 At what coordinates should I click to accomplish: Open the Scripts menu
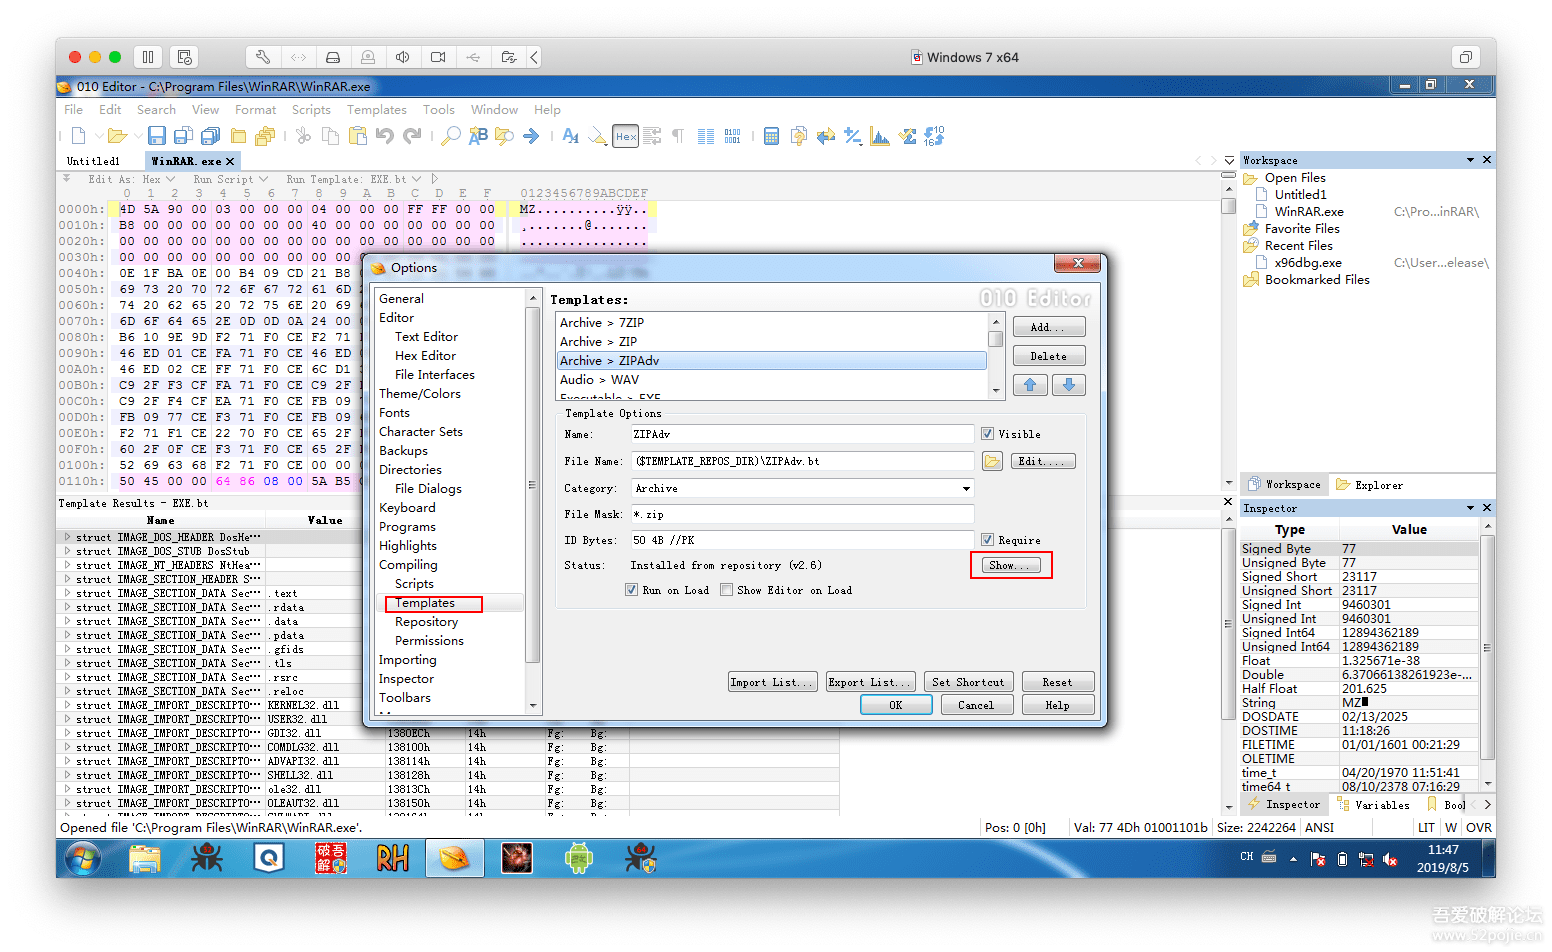click(x=311, y=110)
